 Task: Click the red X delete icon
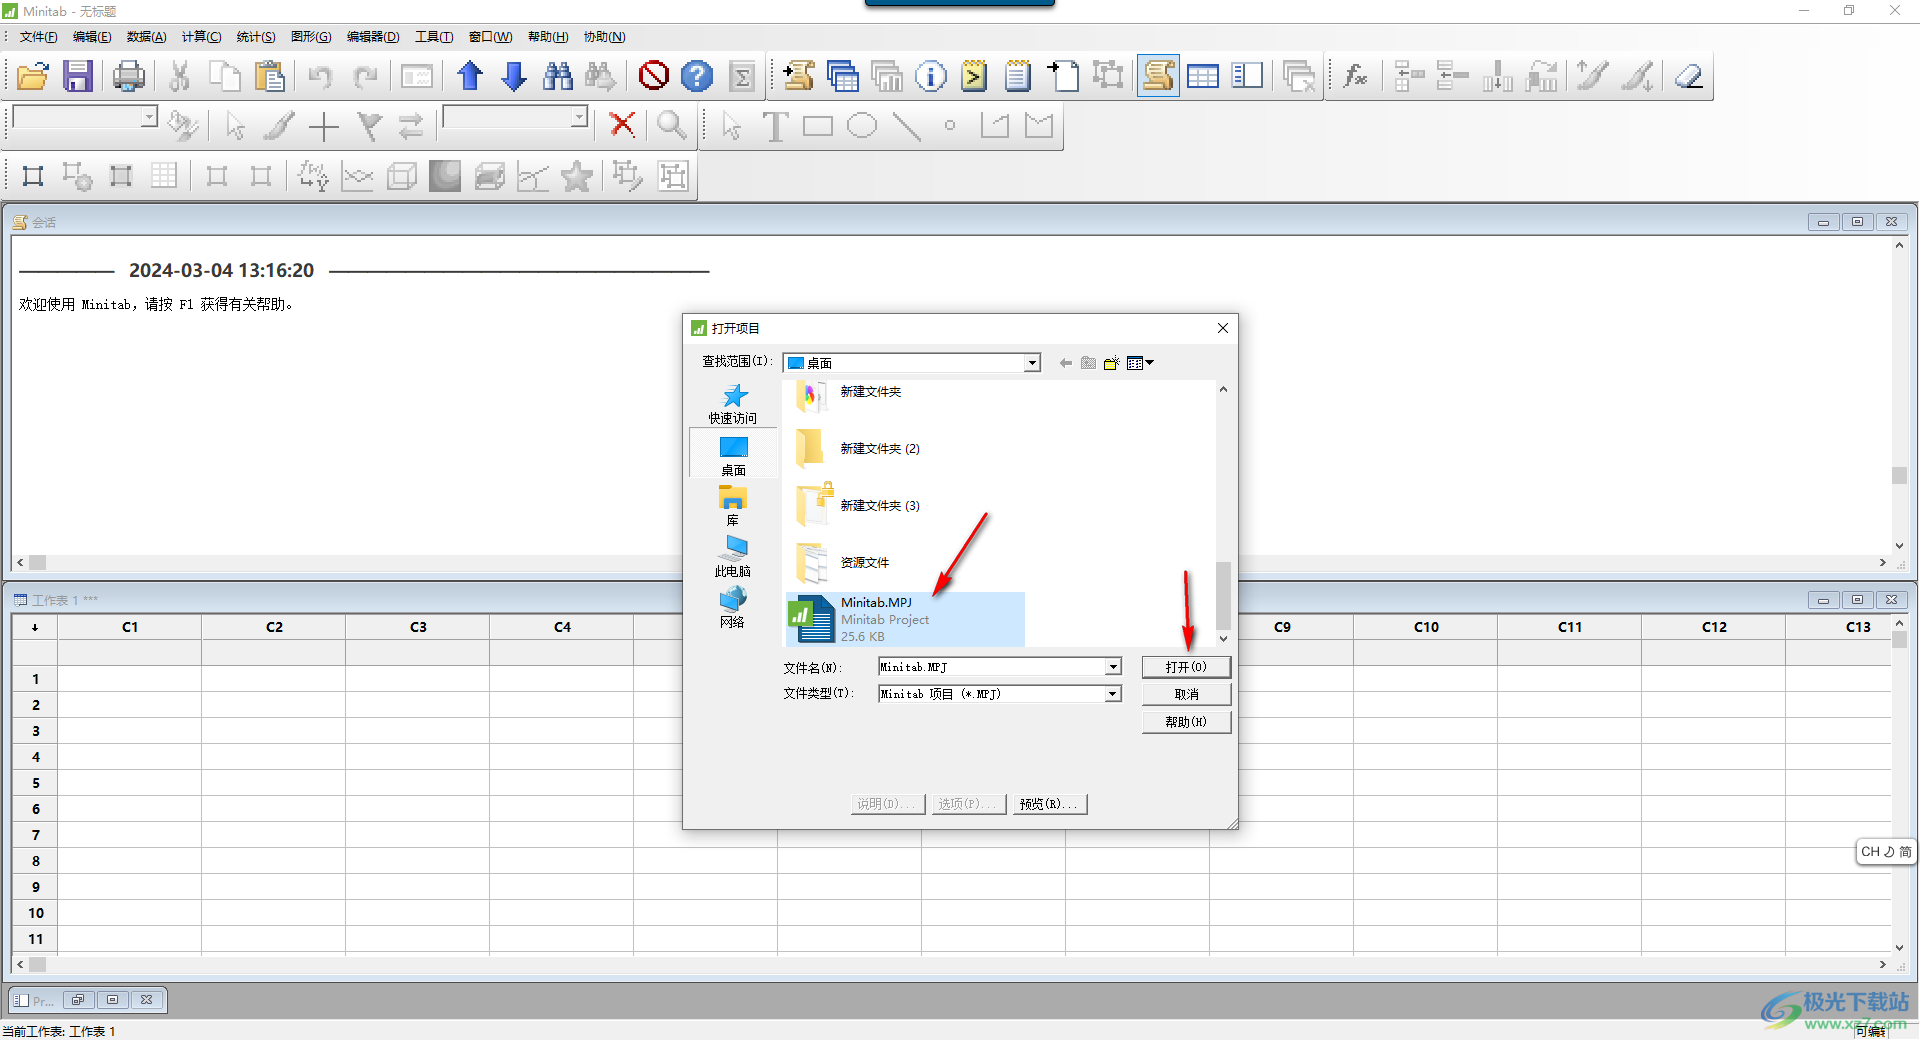pyautogui.click(x=622, y=125)
